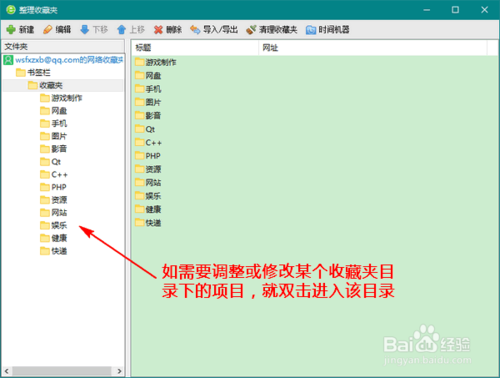Click C++ row in right list
This screenshot has width=500, height=378.
148,143
